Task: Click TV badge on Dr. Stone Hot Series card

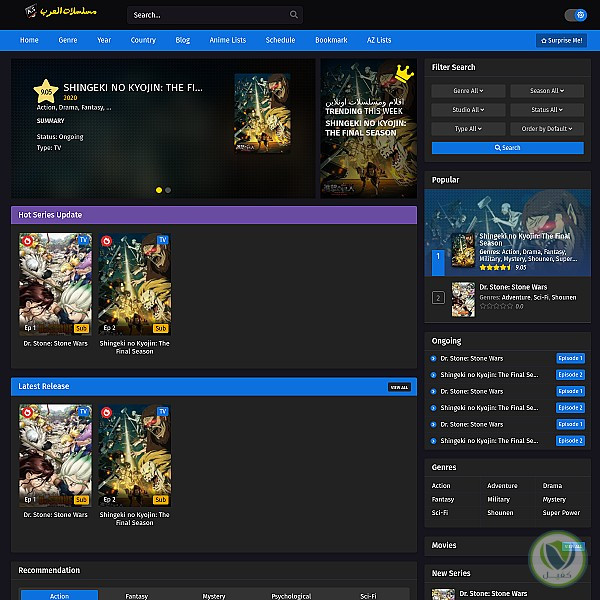Action: pyautogui.click(x=84, y=240)
